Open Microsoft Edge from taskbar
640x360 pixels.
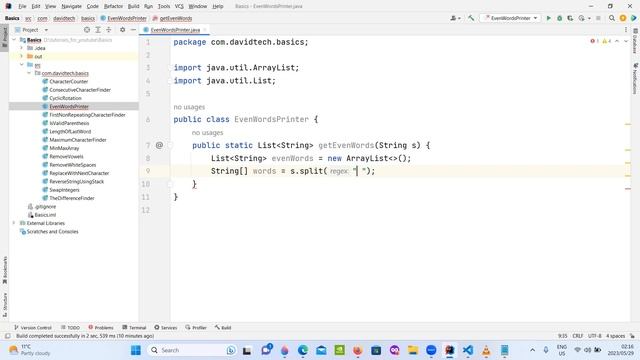pos(303,350)
